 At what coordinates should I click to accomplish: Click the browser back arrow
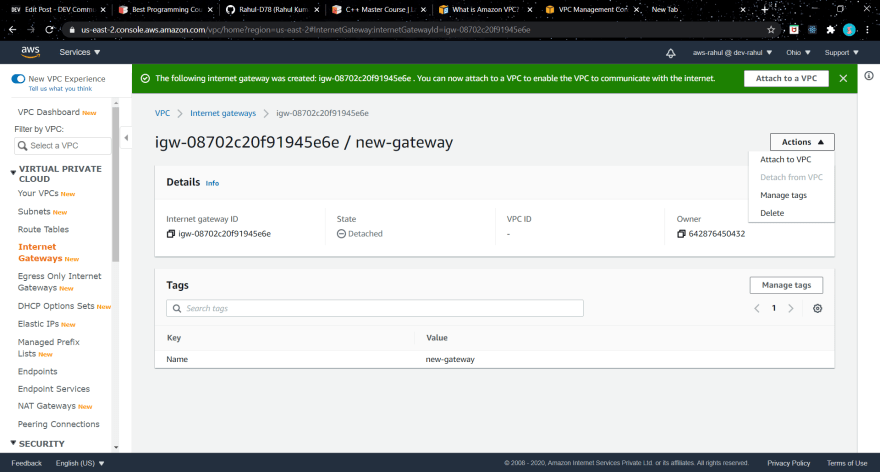[12, 30]
